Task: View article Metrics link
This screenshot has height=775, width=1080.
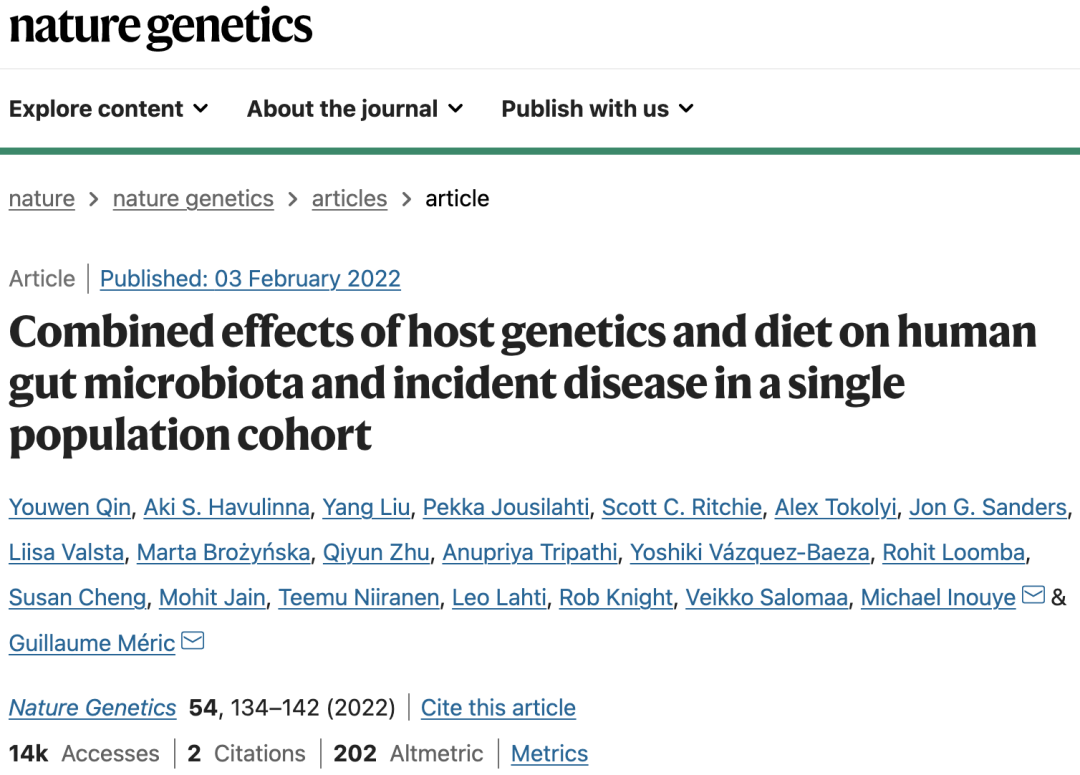Action: 550,753
